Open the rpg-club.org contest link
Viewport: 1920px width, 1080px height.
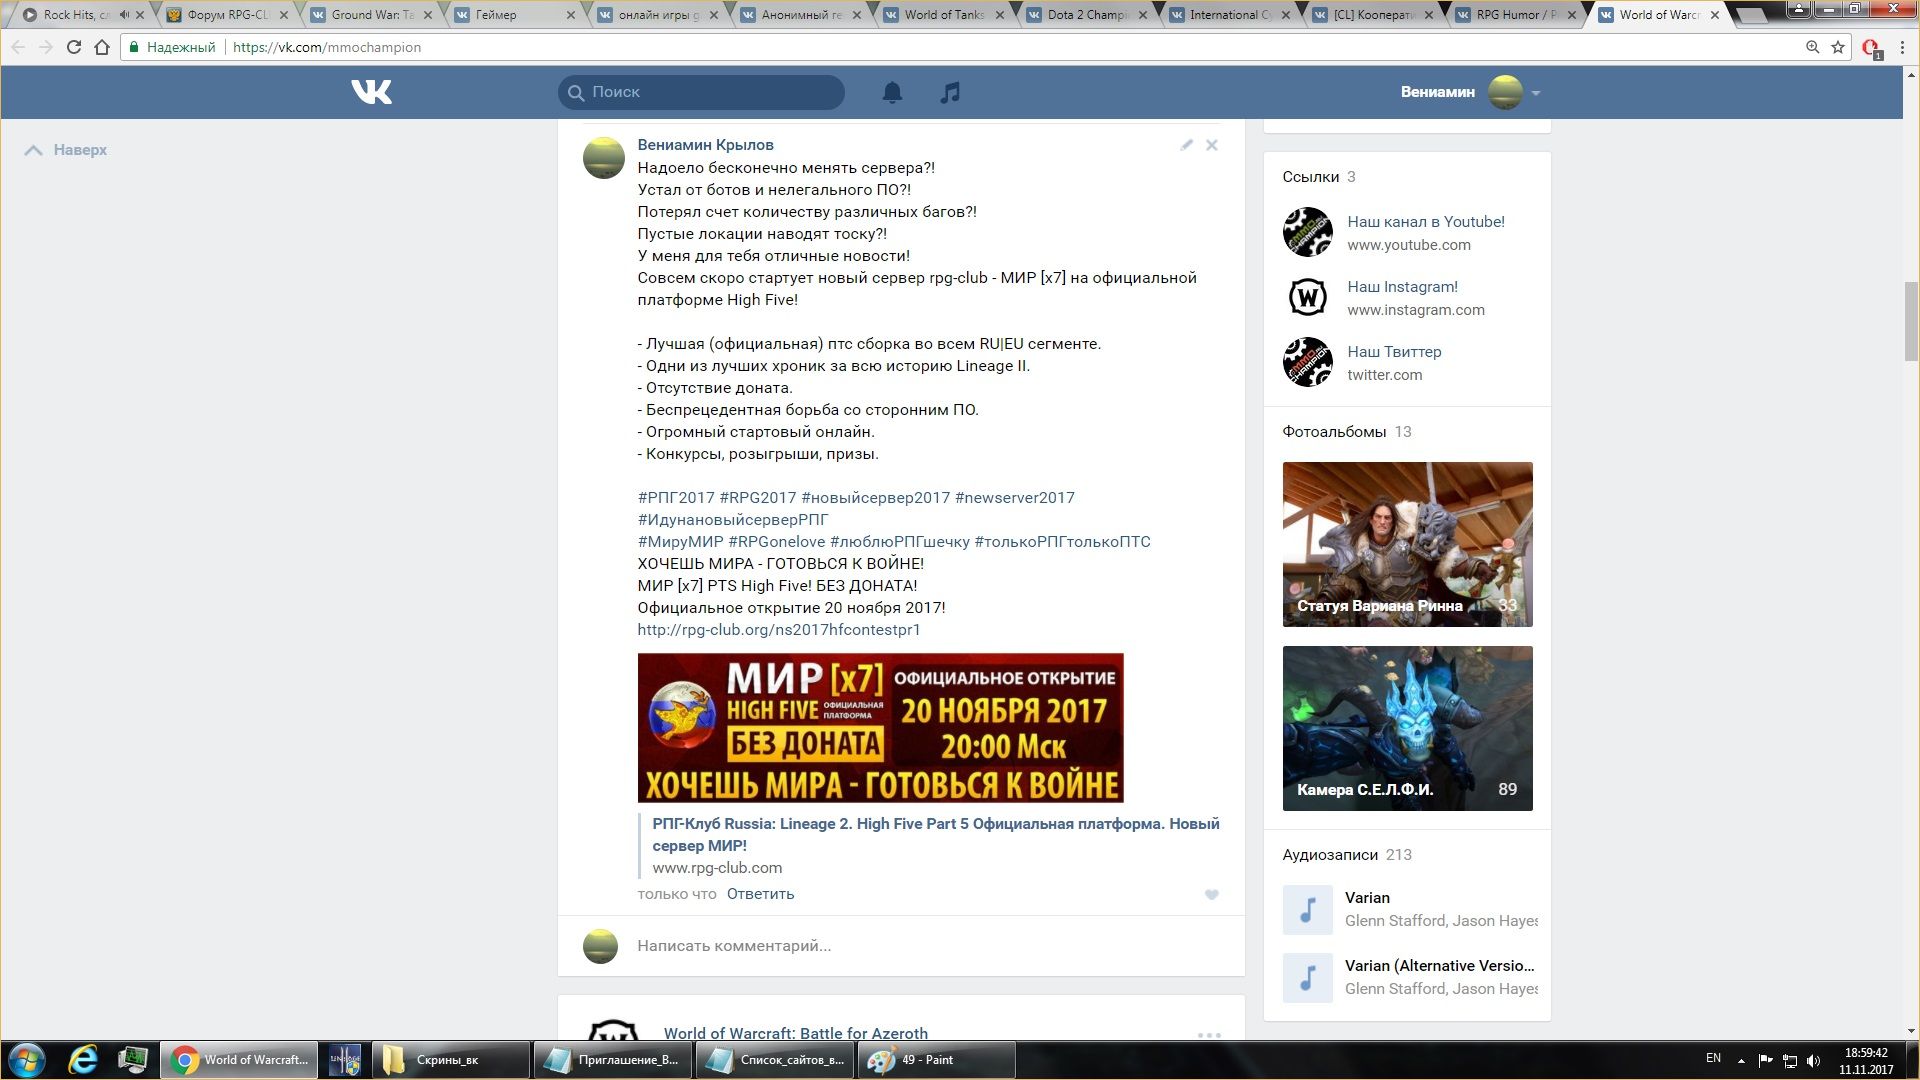[x=778, y=630]
